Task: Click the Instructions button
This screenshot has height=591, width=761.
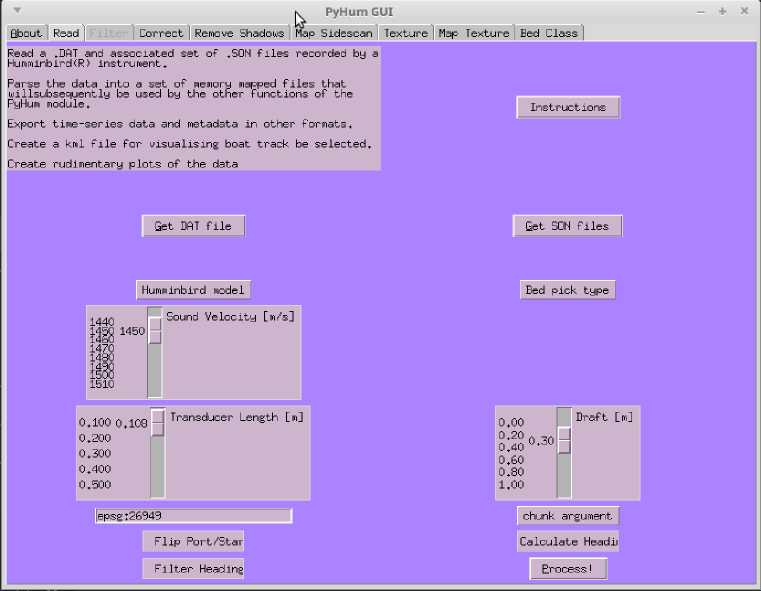Action: (x=568, y=107)
